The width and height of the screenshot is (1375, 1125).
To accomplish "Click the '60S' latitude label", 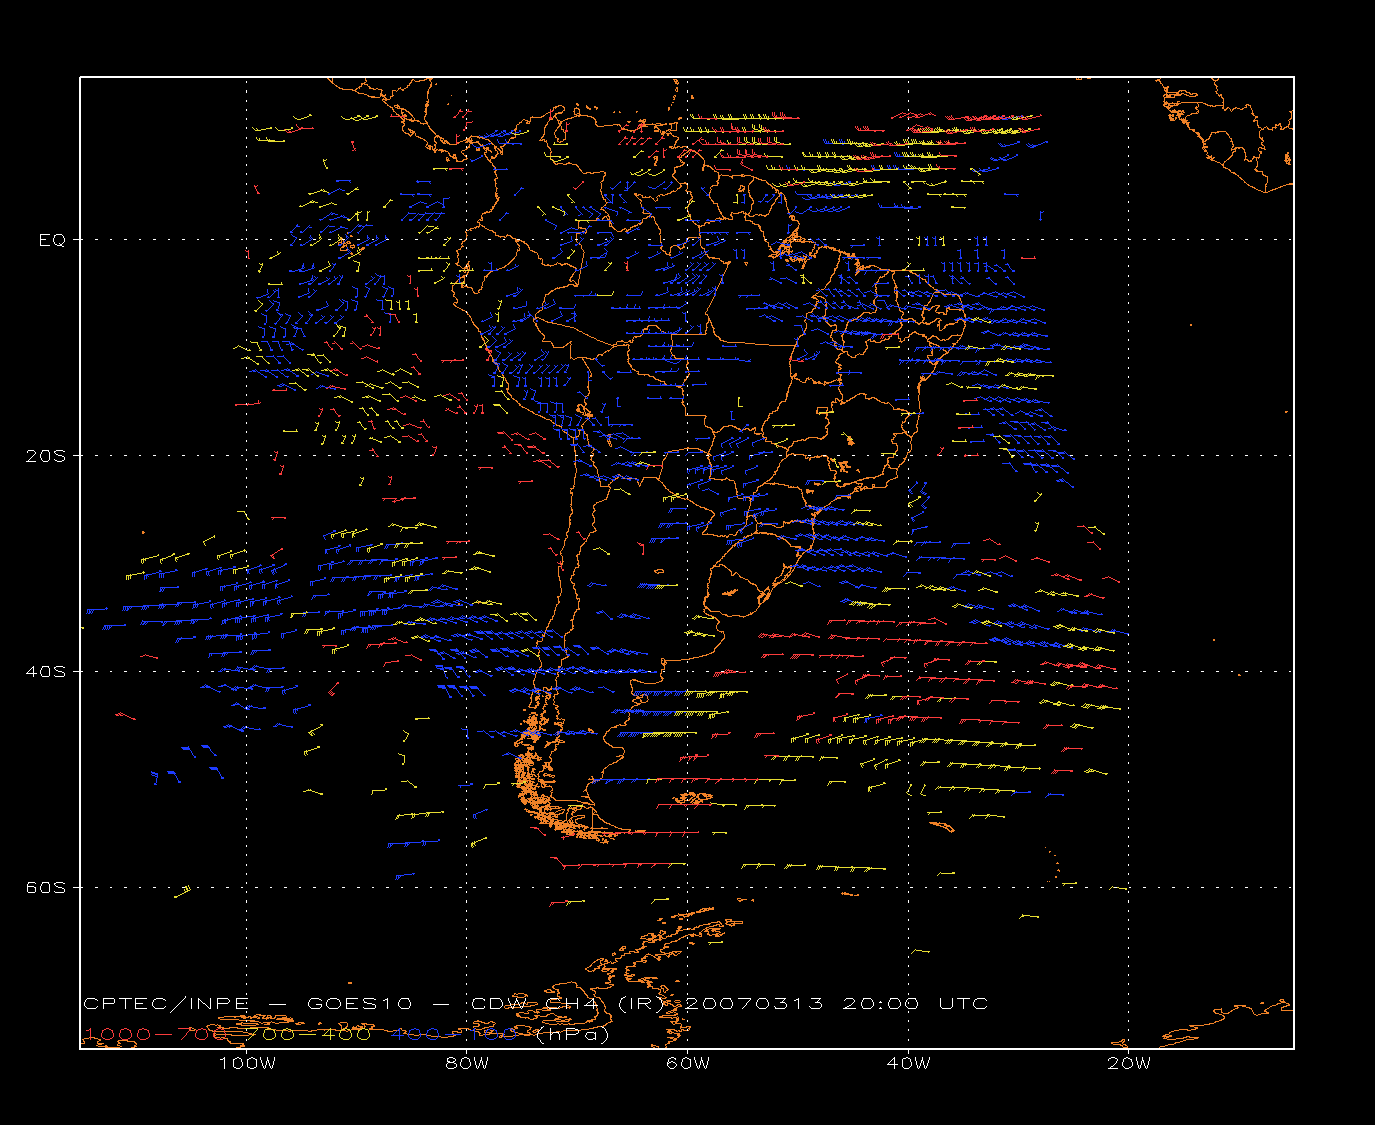I will [x=45, y=887].
